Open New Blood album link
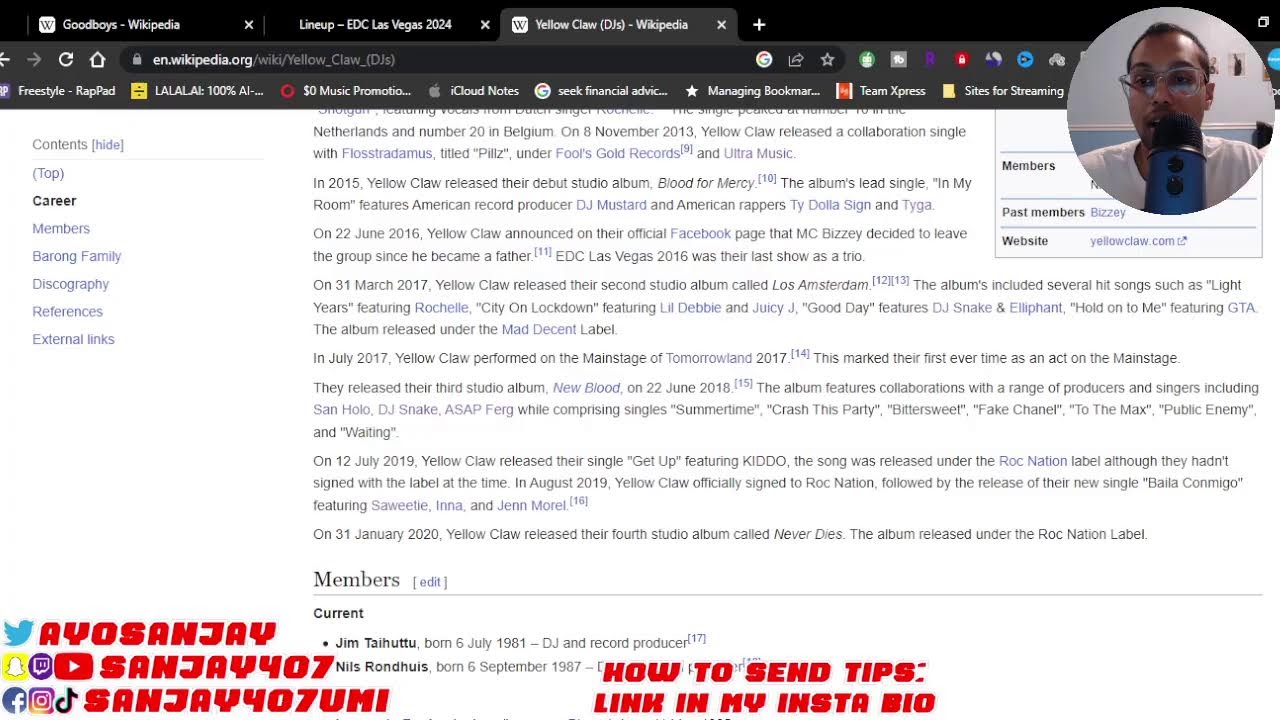This screenshot has height=720, width=1280. pyautogui.click(x=586, y=388)
